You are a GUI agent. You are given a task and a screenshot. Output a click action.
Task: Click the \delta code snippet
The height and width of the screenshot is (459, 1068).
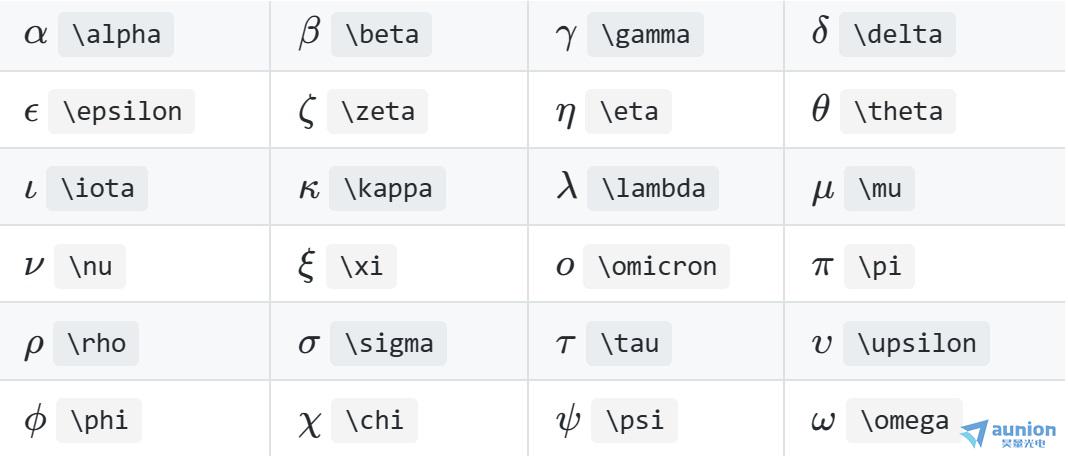(x=897, y=34)
